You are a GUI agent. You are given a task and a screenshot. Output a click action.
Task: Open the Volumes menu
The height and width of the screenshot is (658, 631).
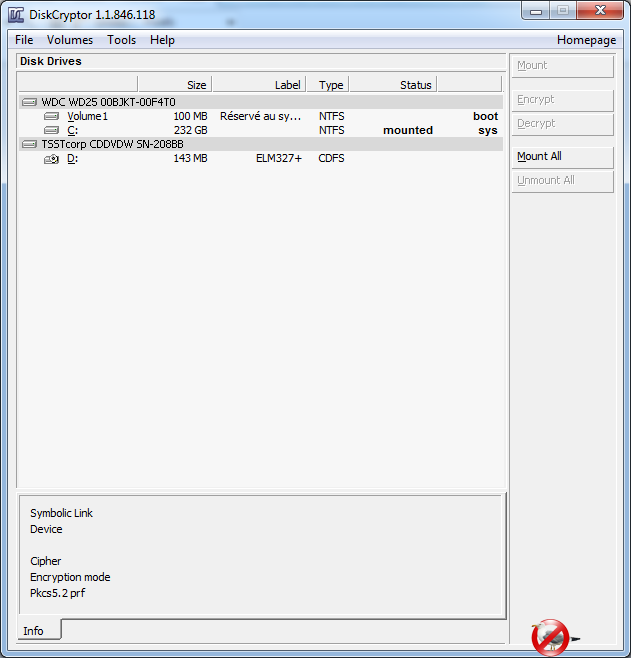pos(70,40)
